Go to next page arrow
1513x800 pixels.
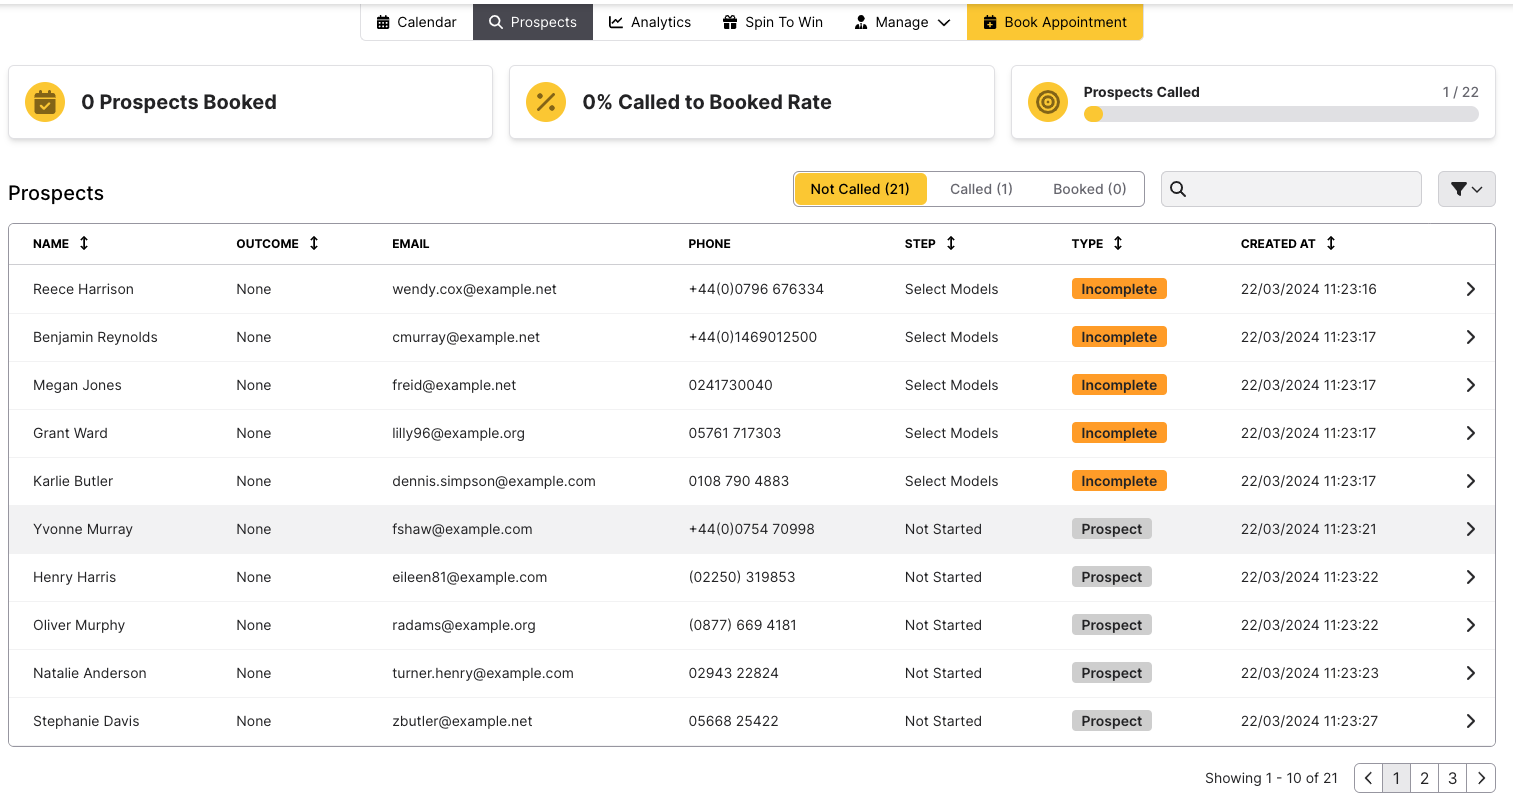[1482, 778]
